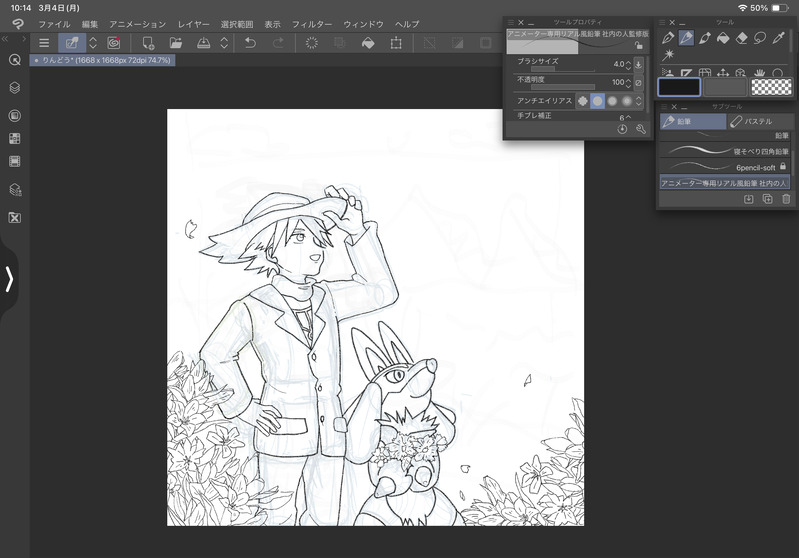This screenshot has width=799, height=558.
Task: Click the Scale/Rotate transform icon
Action: (x=396, y=43)
